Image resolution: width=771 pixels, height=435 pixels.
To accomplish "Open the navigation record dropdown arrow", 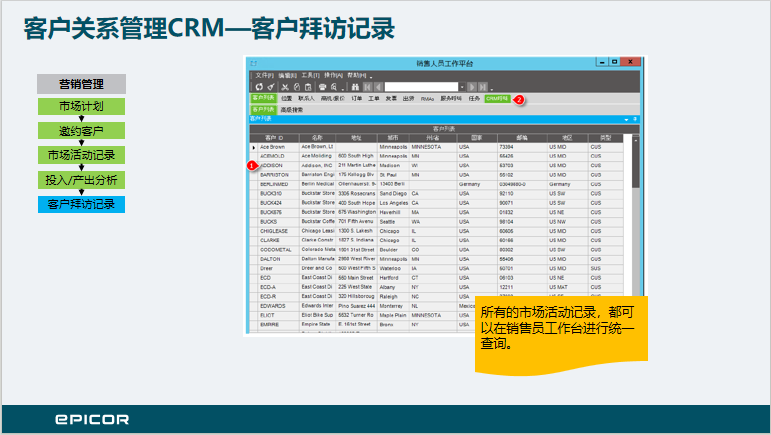I will click(462, 87).
